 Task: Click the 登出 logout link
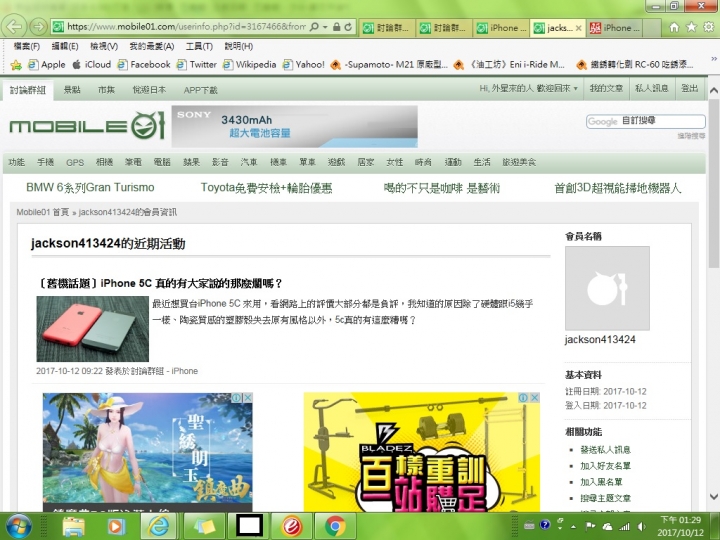689,88
